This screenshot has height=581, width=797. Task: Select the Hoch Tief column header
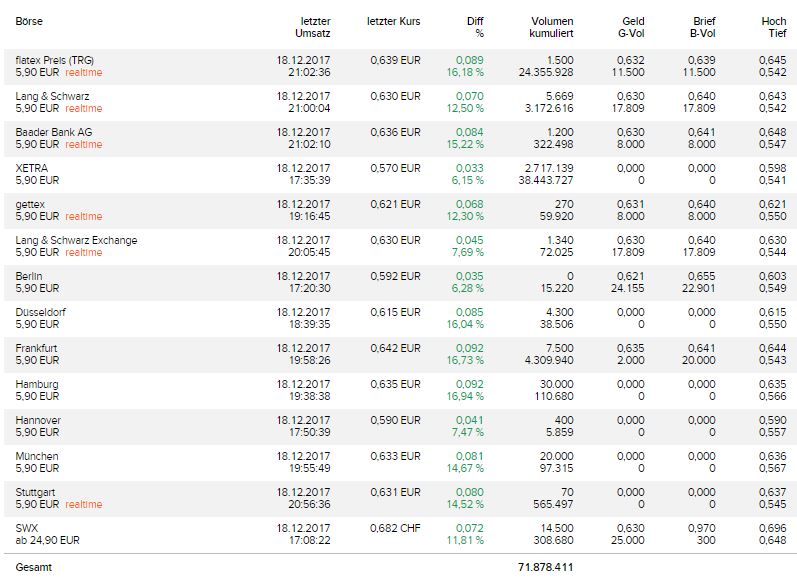coord(773,27)
